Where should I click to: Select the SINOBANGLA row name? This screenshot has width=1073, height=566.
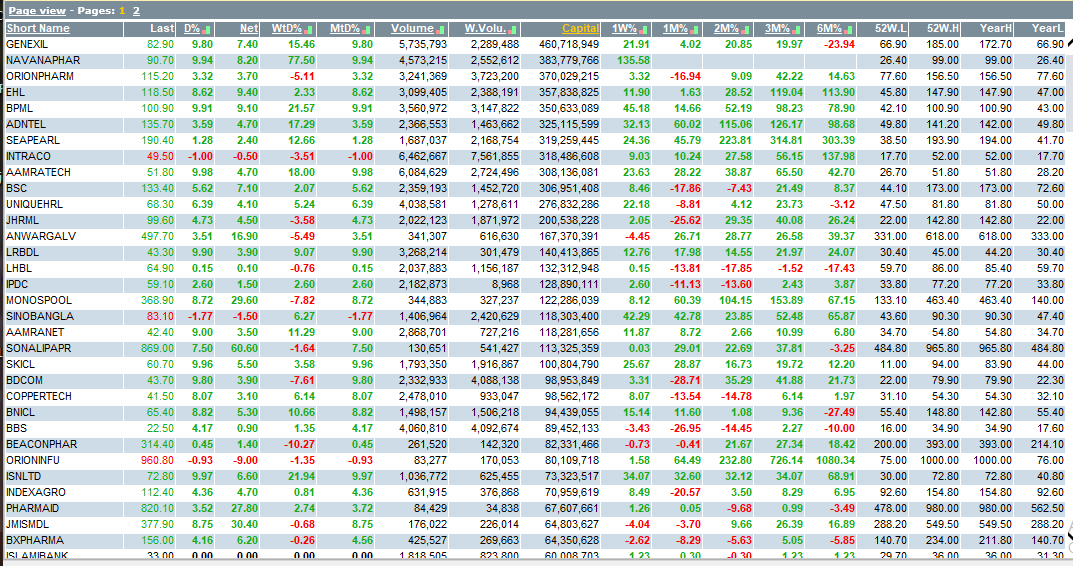coord(40,316)
